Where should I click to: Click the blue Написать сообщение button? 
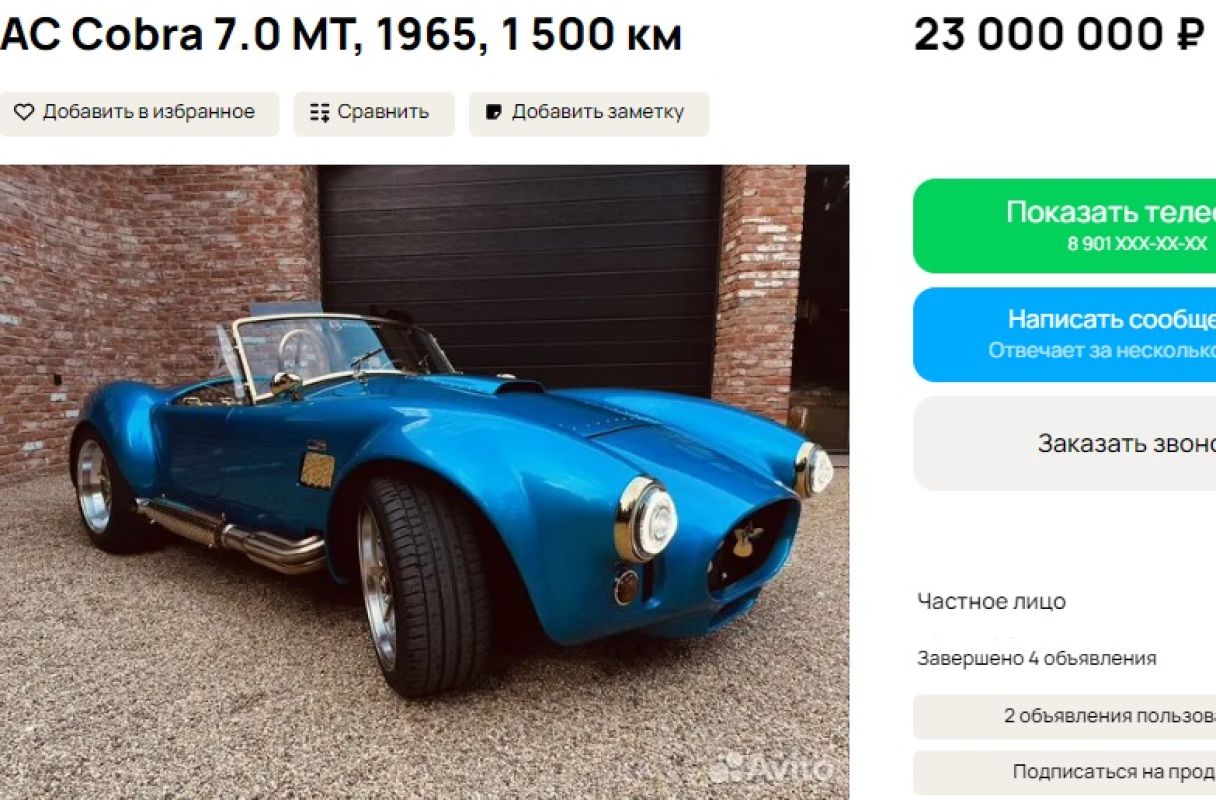click(1064, 334)
